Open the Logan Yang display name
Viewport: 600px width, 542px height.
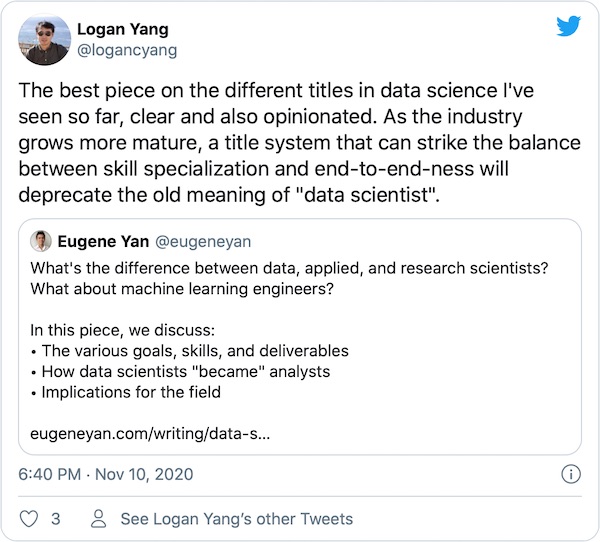pyautogui.click(x=124, y=29)
